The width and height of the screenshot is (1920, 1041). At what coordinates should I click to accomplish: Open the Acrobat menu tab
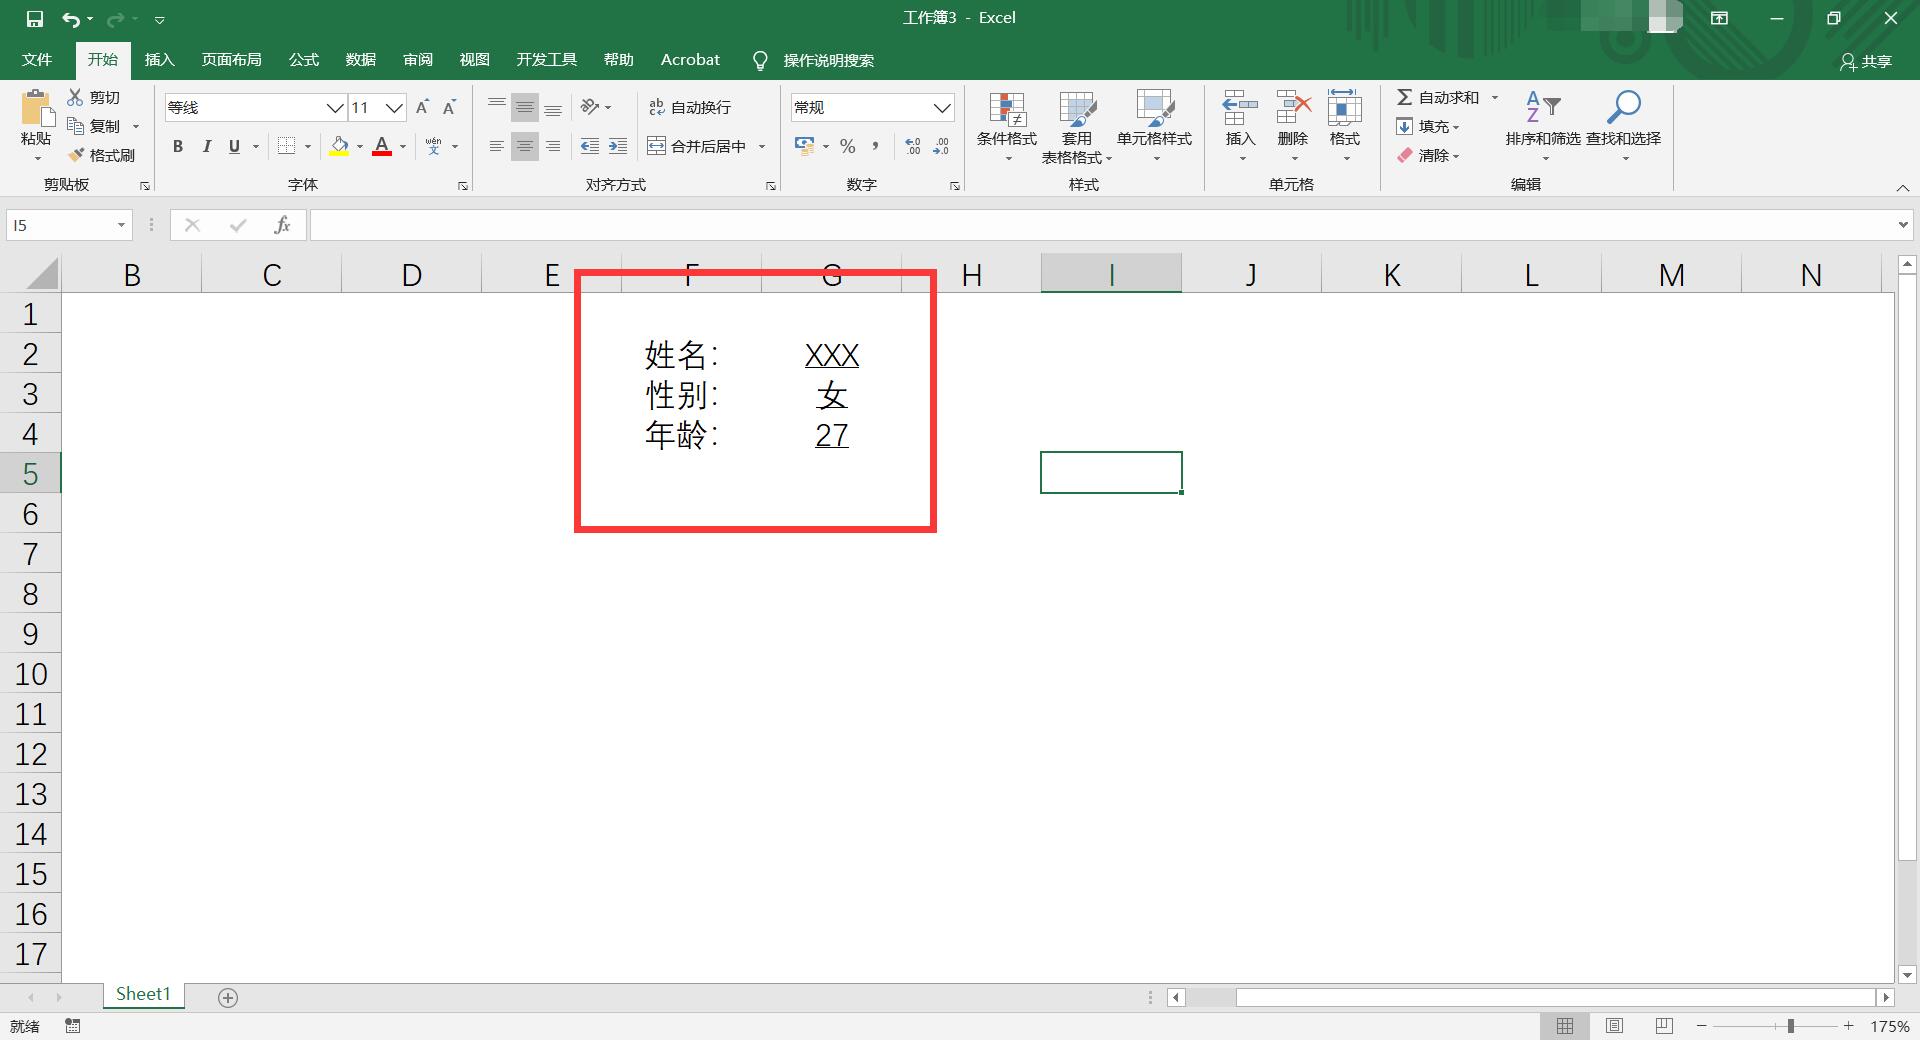689,59
